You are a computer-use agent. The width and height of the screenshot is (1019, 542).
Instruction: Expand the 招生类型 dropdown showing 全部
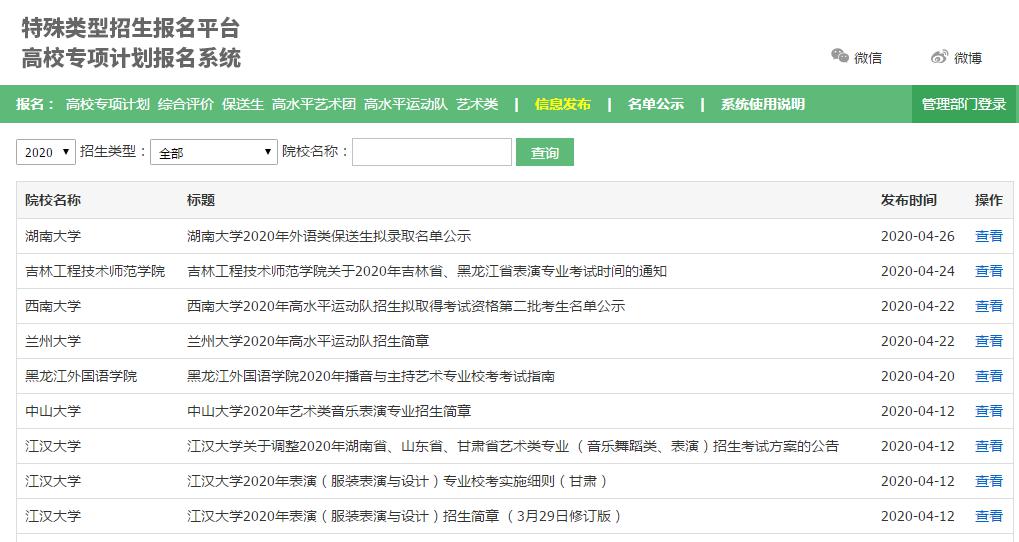[214, 152]
